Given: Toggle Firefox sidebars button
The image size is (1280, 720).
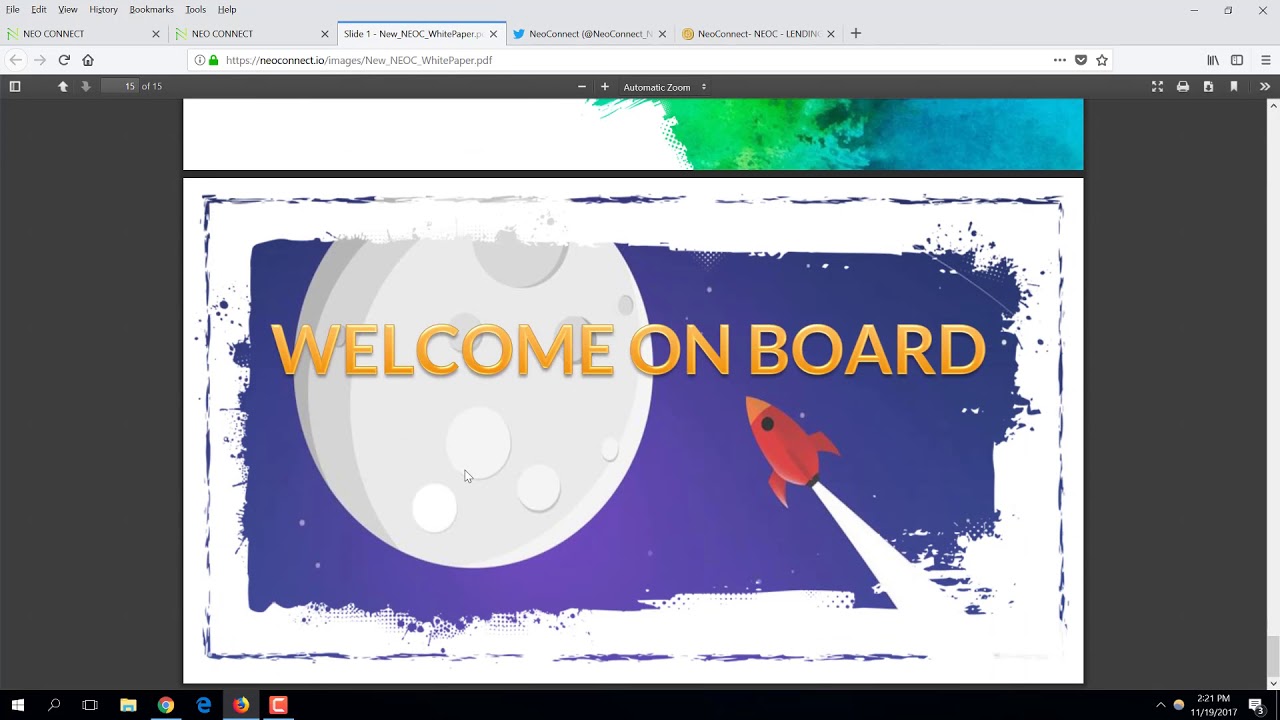Looking at the screenshot, I should point(1237,60).
